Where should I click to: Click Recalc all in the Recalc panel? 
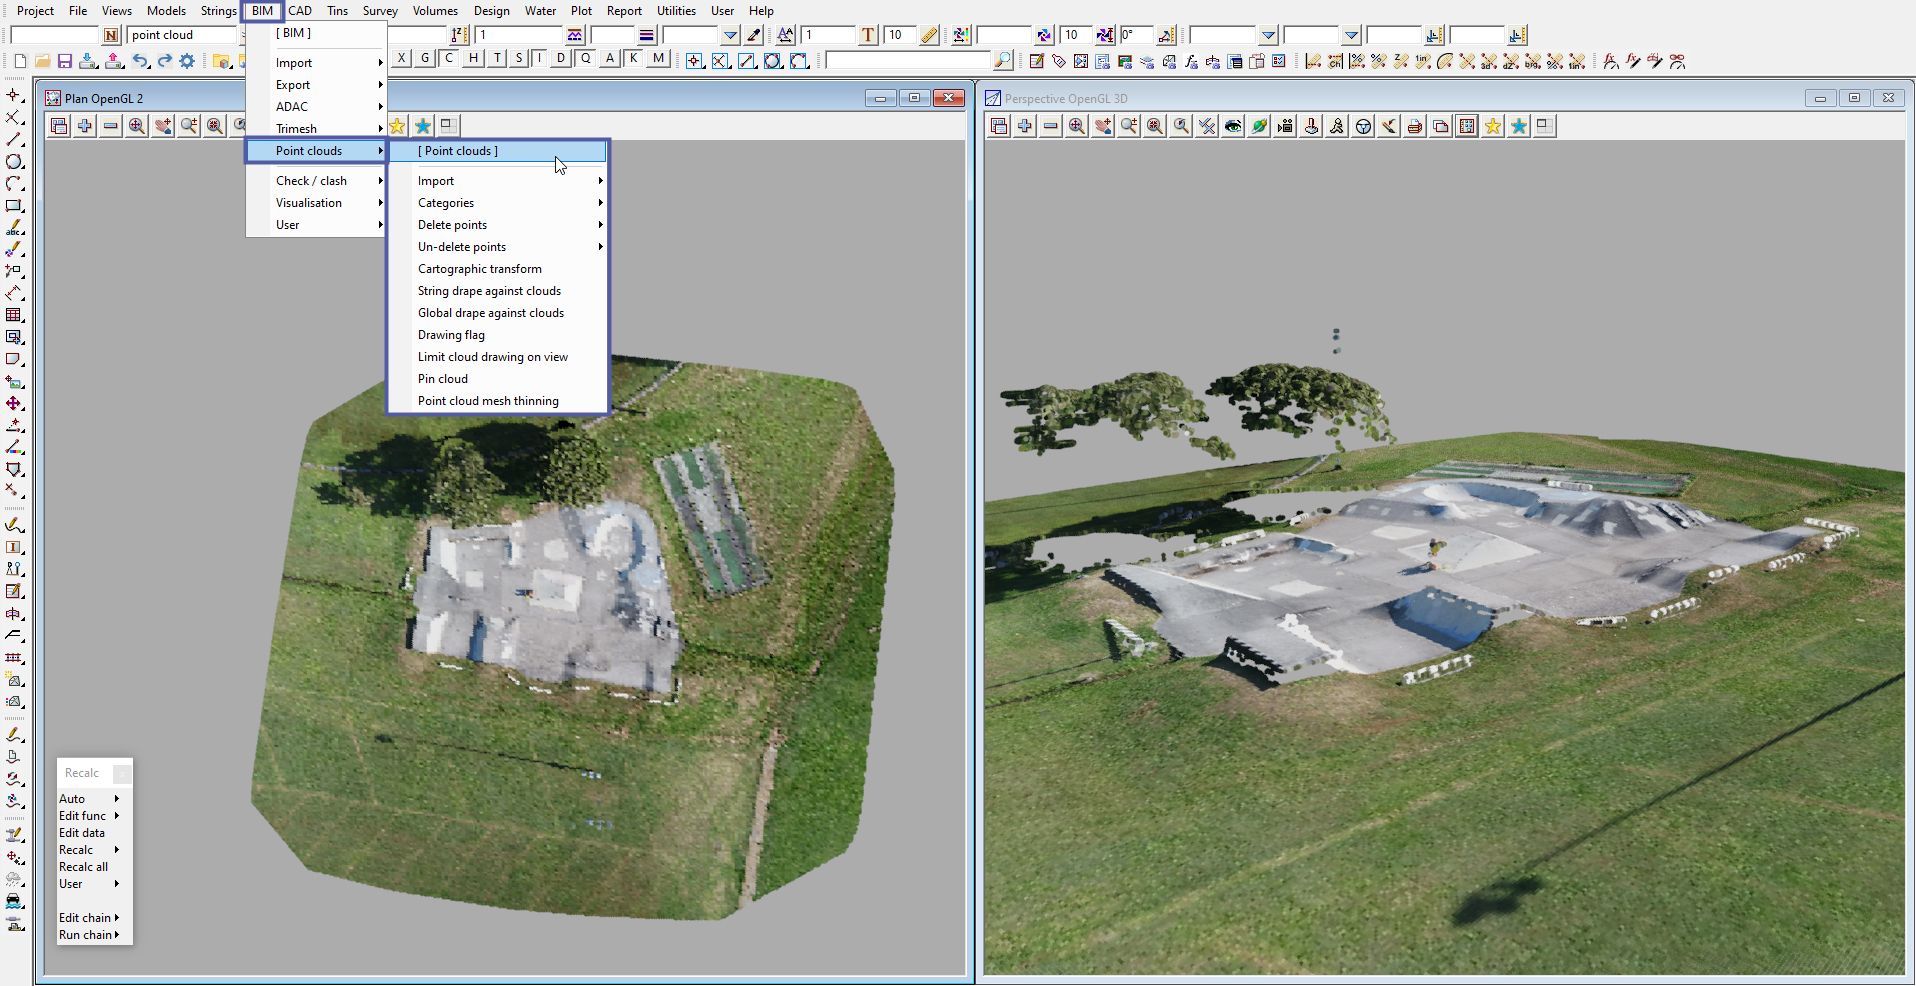pyautogui.click(x=83, y=867)
